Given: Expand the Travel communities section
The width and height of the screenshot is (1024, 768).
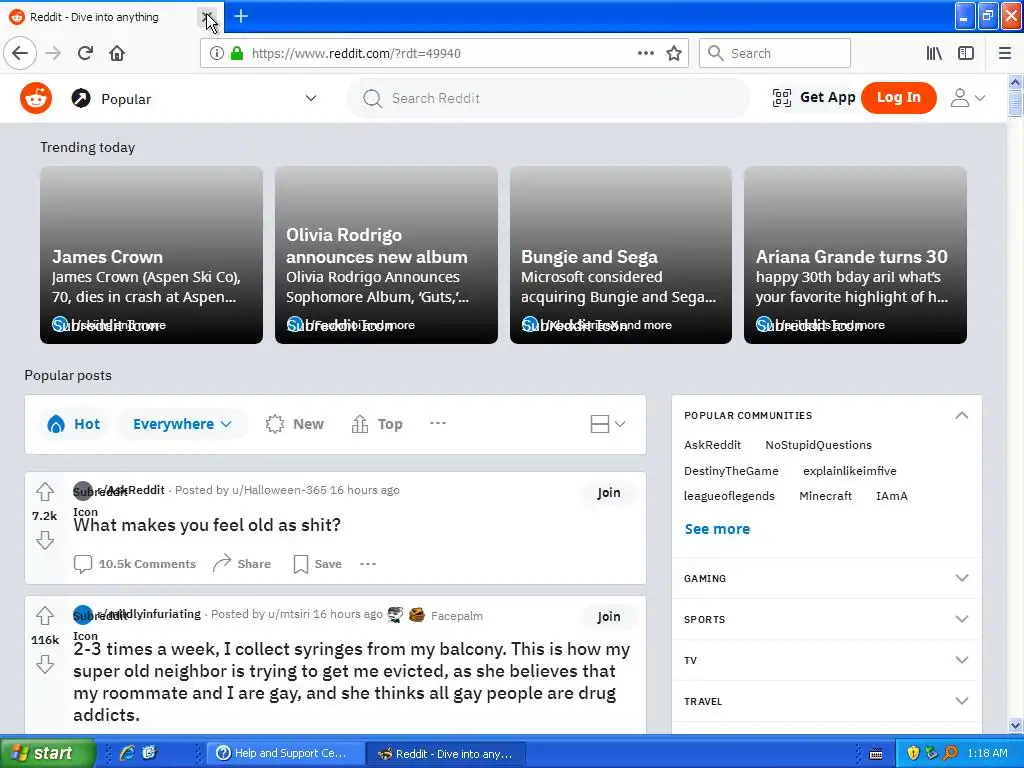Looking at the screenshot, I should [961, 701].
